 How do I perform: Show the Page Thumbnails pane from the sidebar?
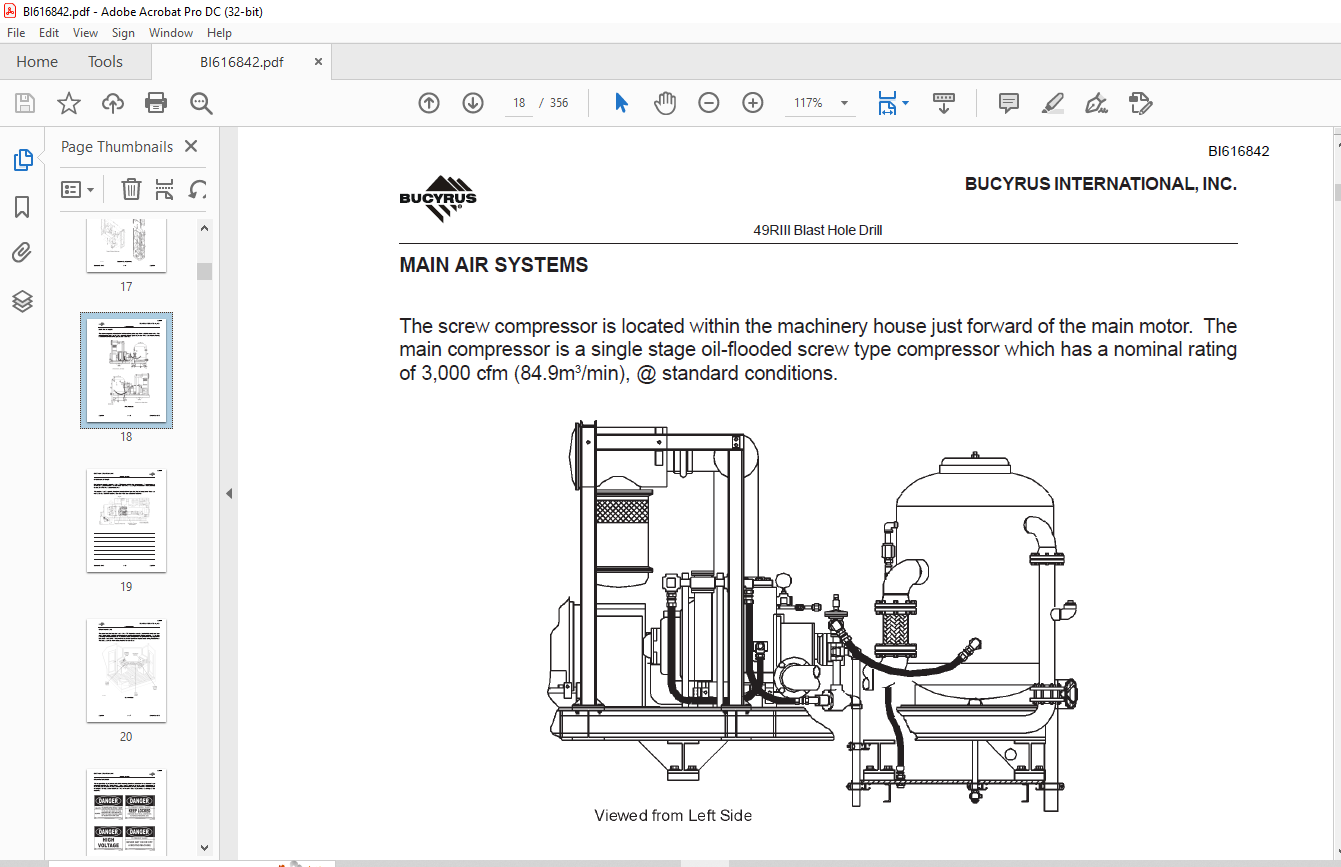[x=22, y=160]
